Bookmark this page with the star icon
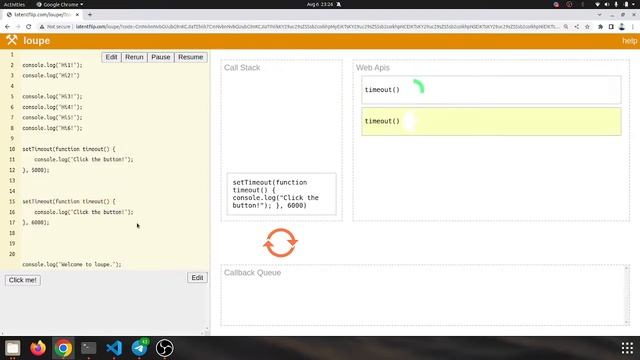Screen dimensions: 640x360 tap(587, 27)
